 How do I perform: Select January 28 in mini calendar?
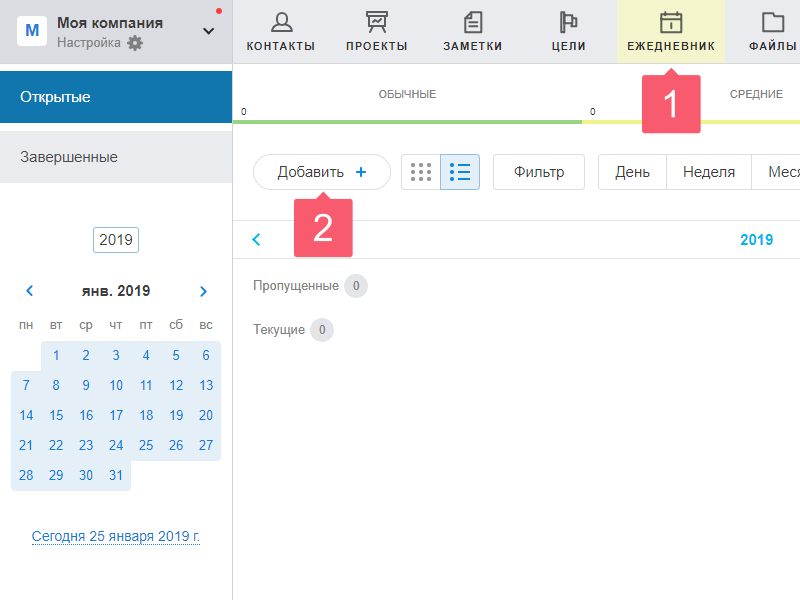tap(26, 476)
